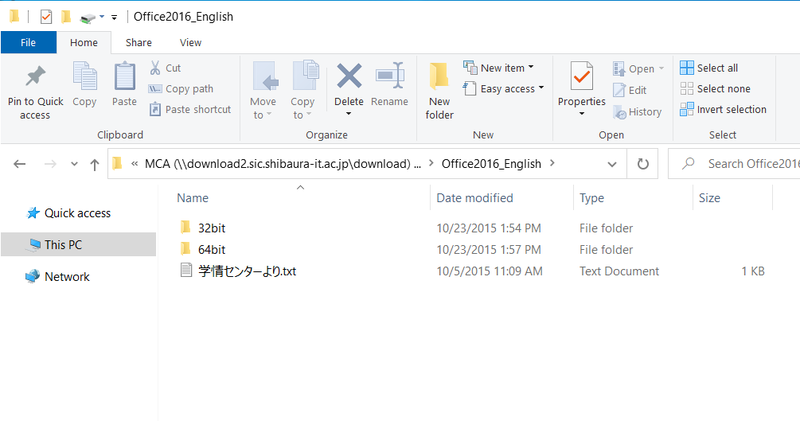The image size is (800, 421).
Task: Expand chevron after Office2016_English in address bar
Action: point(552,163)
